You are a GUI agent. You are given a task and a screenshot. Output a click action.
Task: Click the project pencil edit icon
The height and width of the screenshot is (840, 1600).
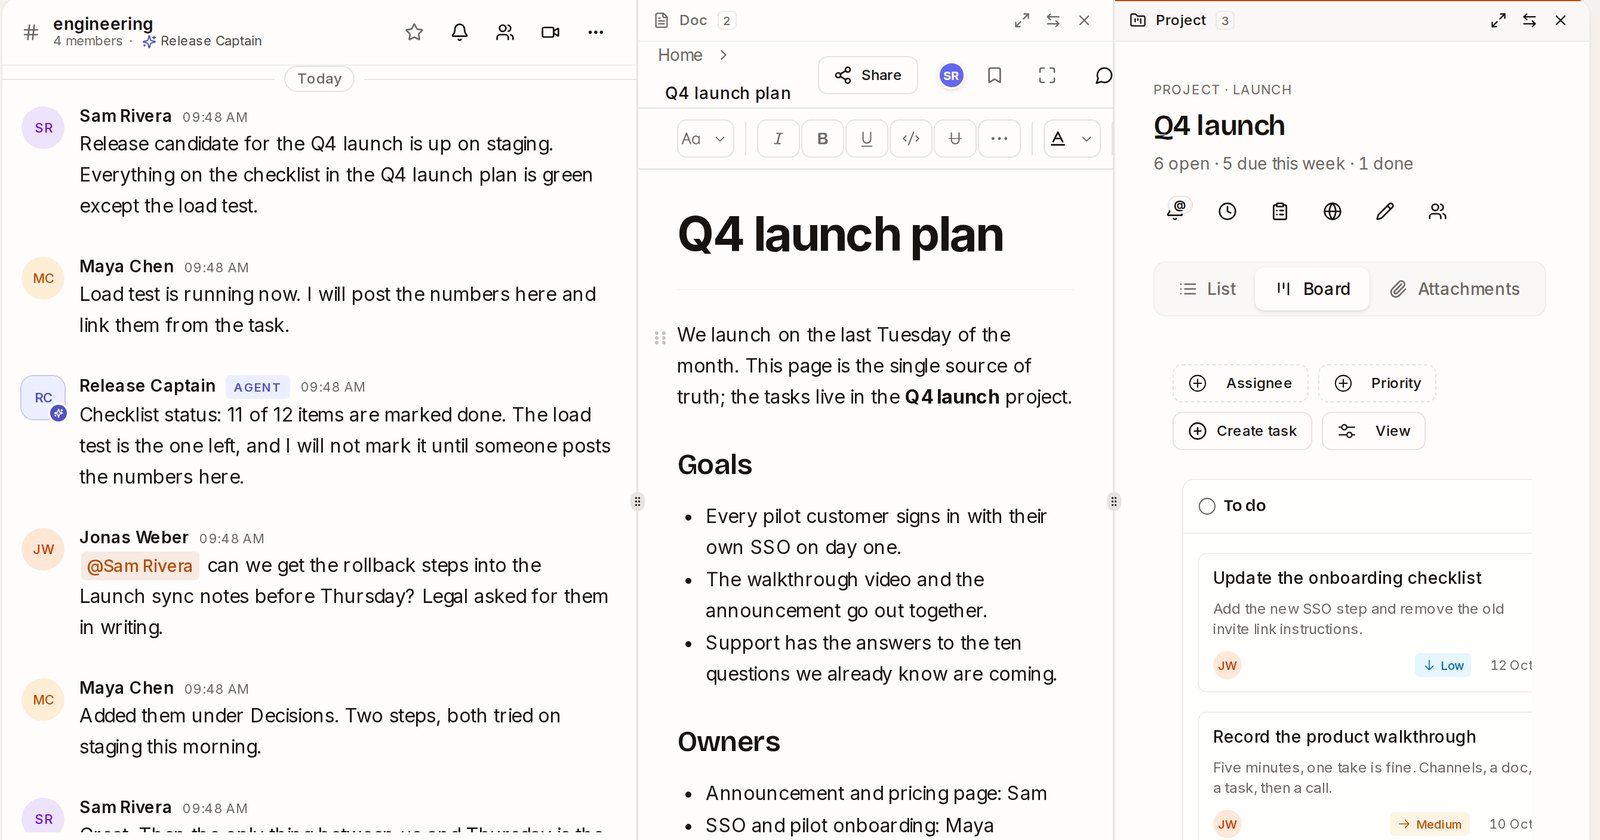click(1385, 211)
